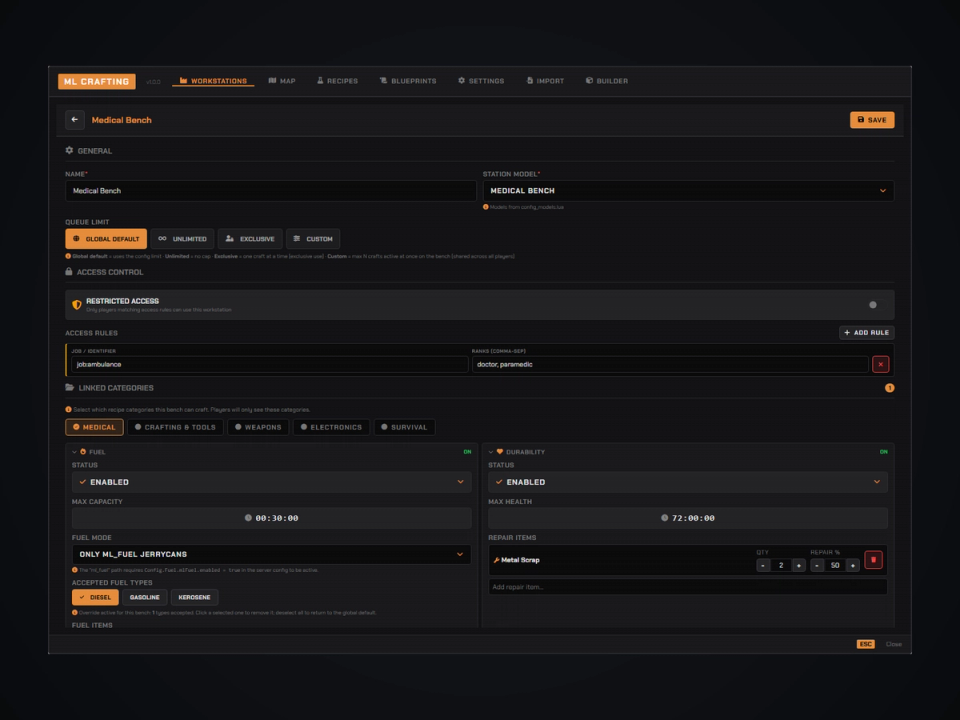Select the Exclusive queue limit option

pos(250,239)
